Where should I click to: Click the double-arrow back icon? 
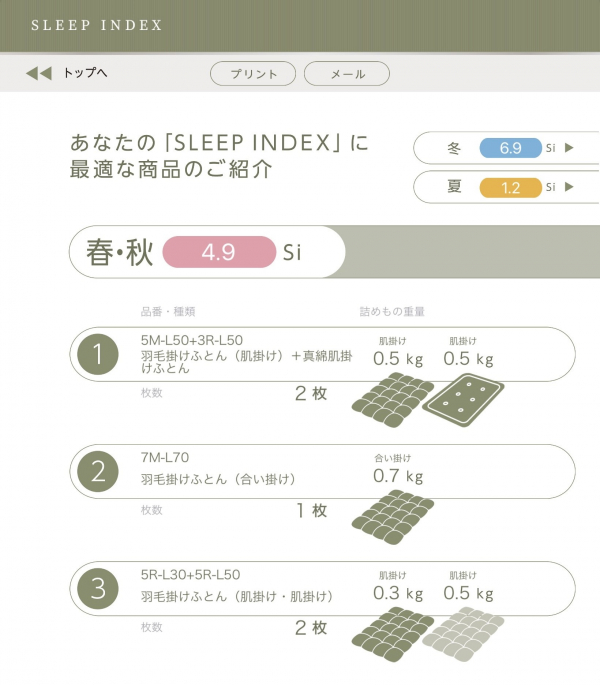tap(38, 73)
